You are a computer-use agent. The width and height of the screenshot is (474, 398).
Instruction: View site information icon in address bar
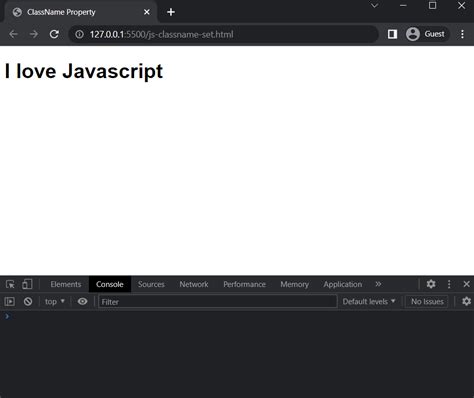[x=79, y=34]
